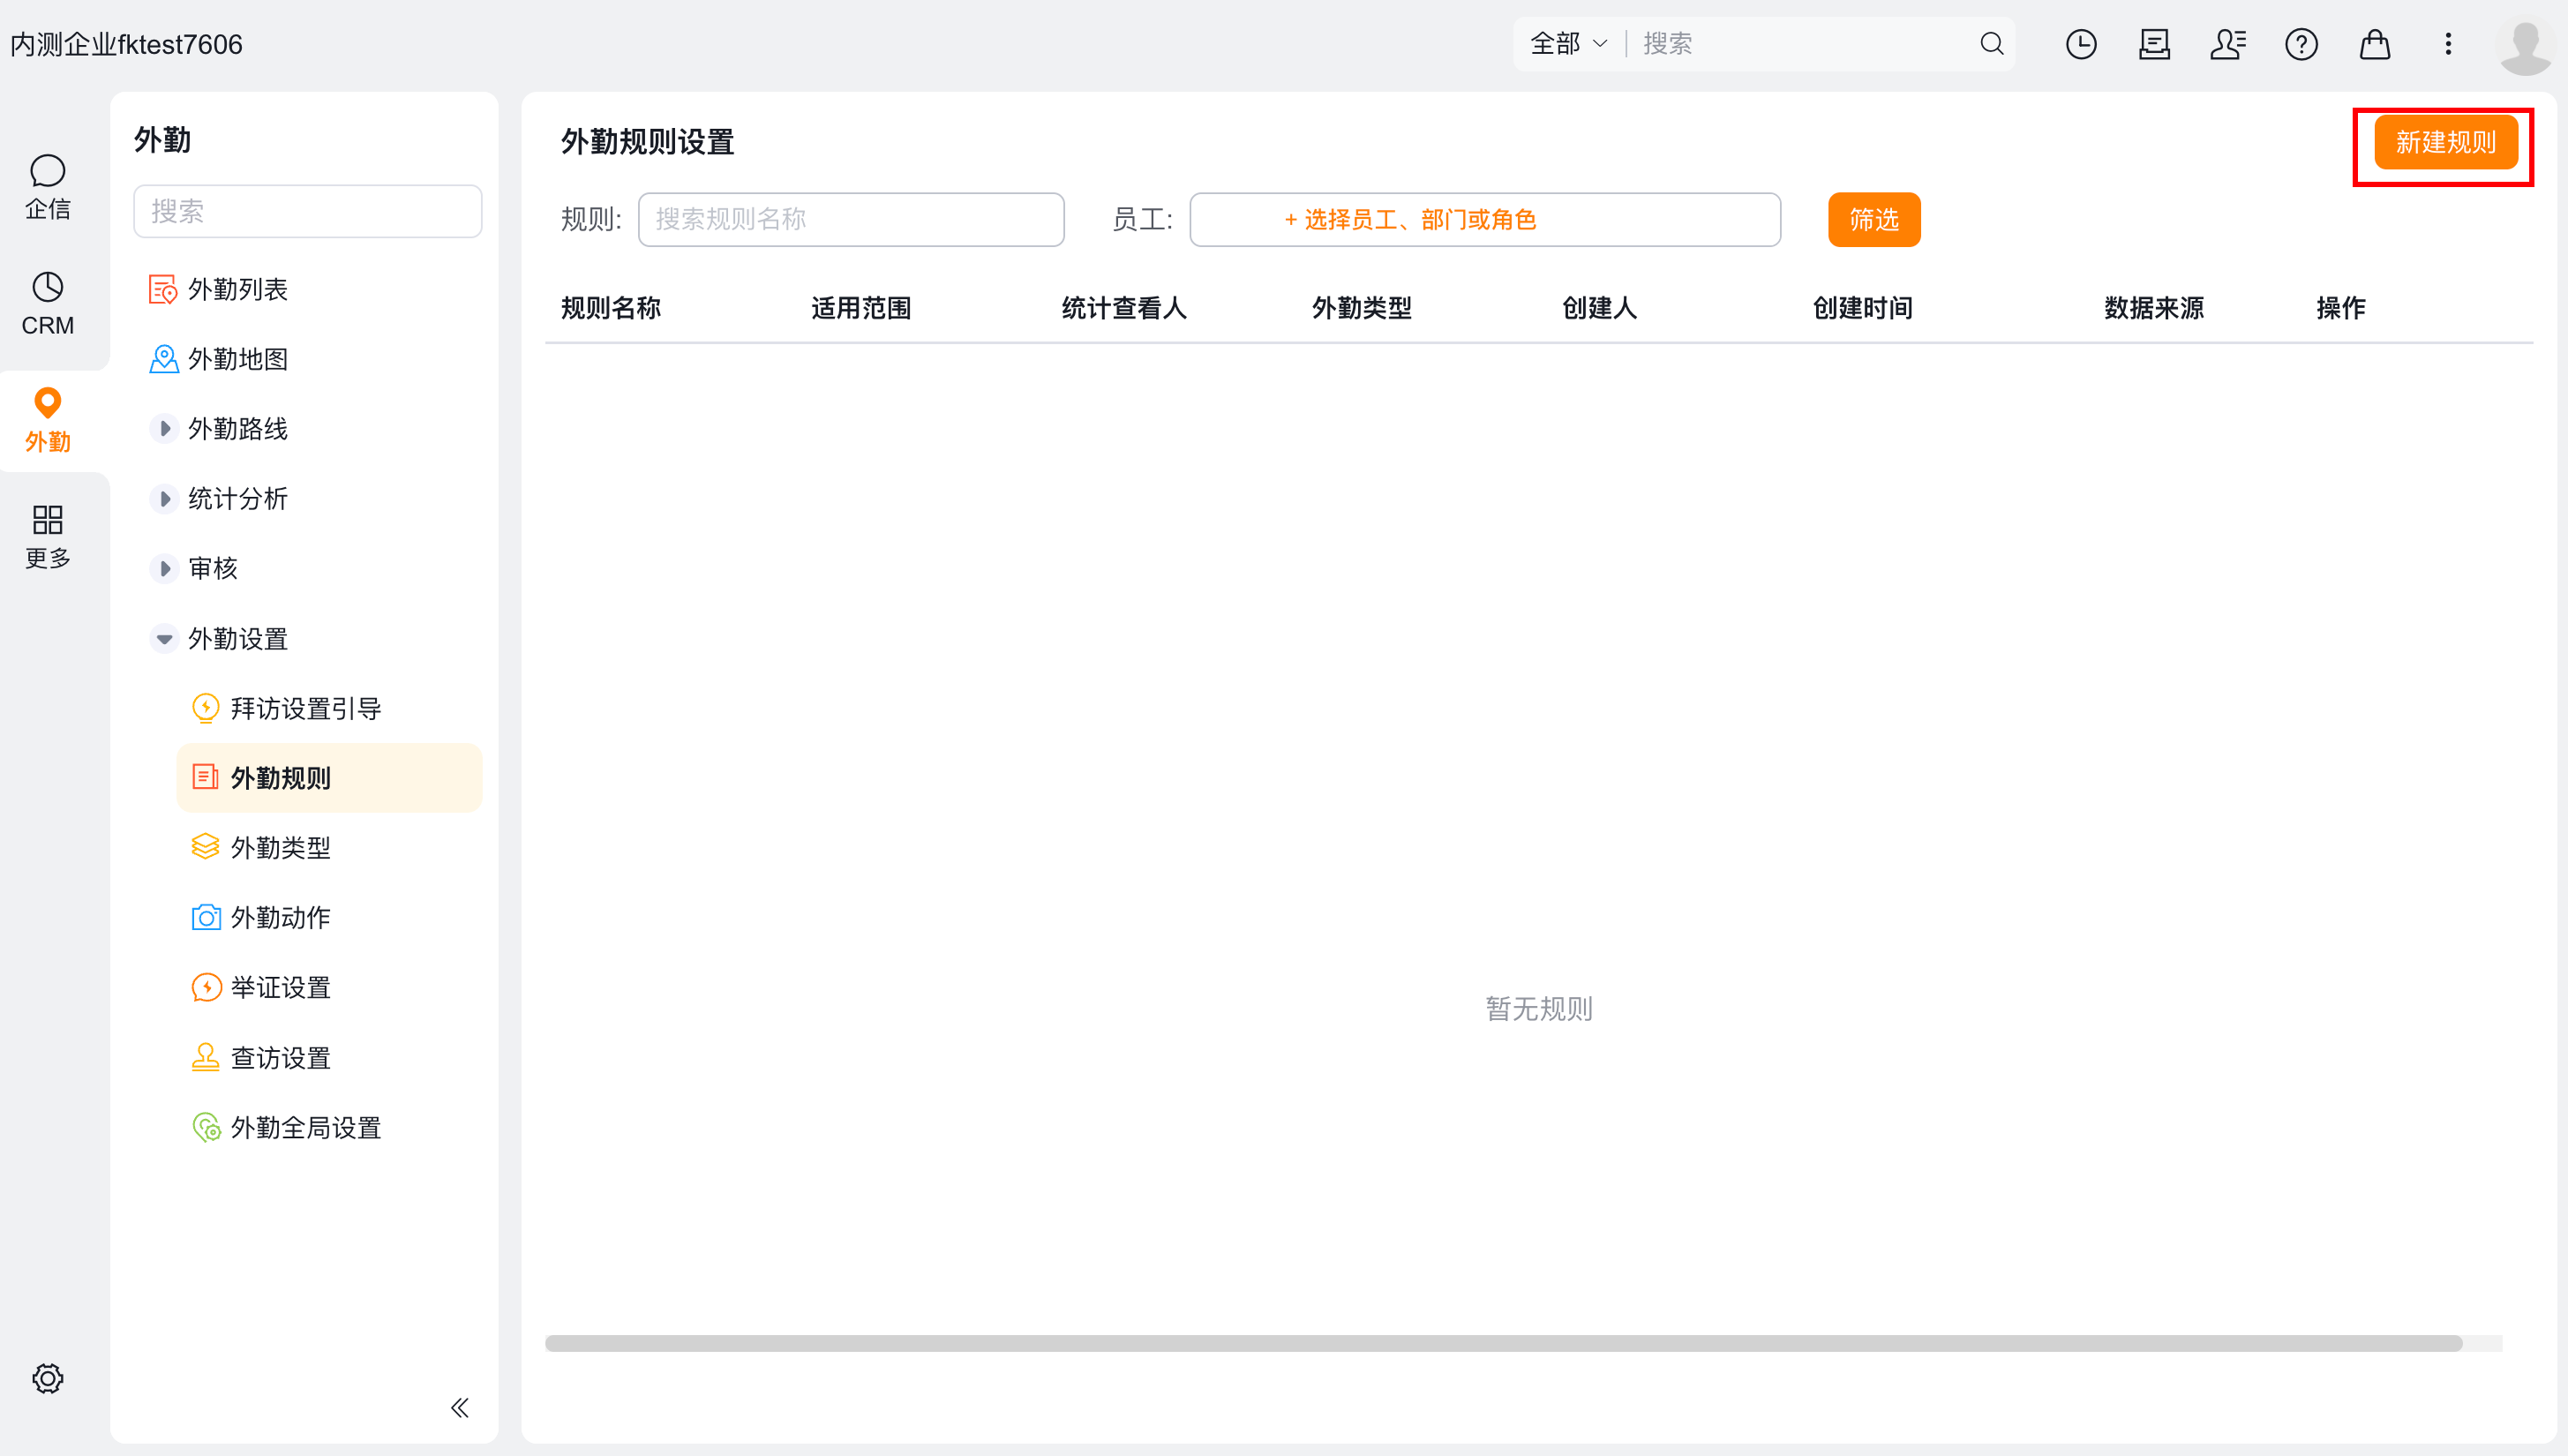Open 外勤类型 menu item
The width and height of the screenshot is (2568, 1456).
pyautogui.click(x=329, y=848)
